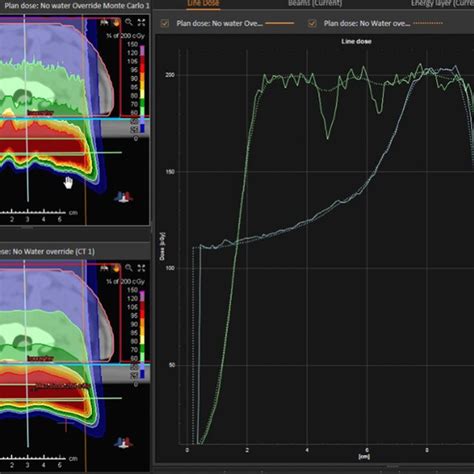
Task: Maximize the CT 1 dose view with the expand icon
Action: coord(141,268)
